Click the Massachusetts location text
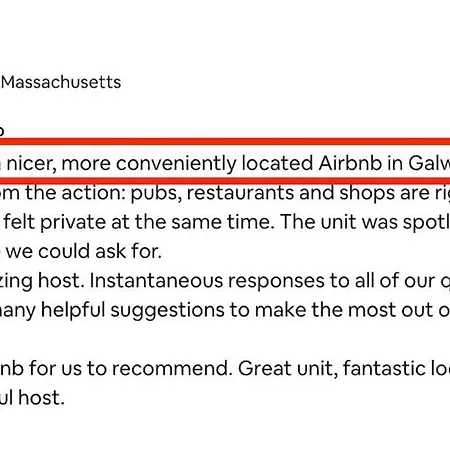Screen dimensions: 450x450 (x=61, y=82)
